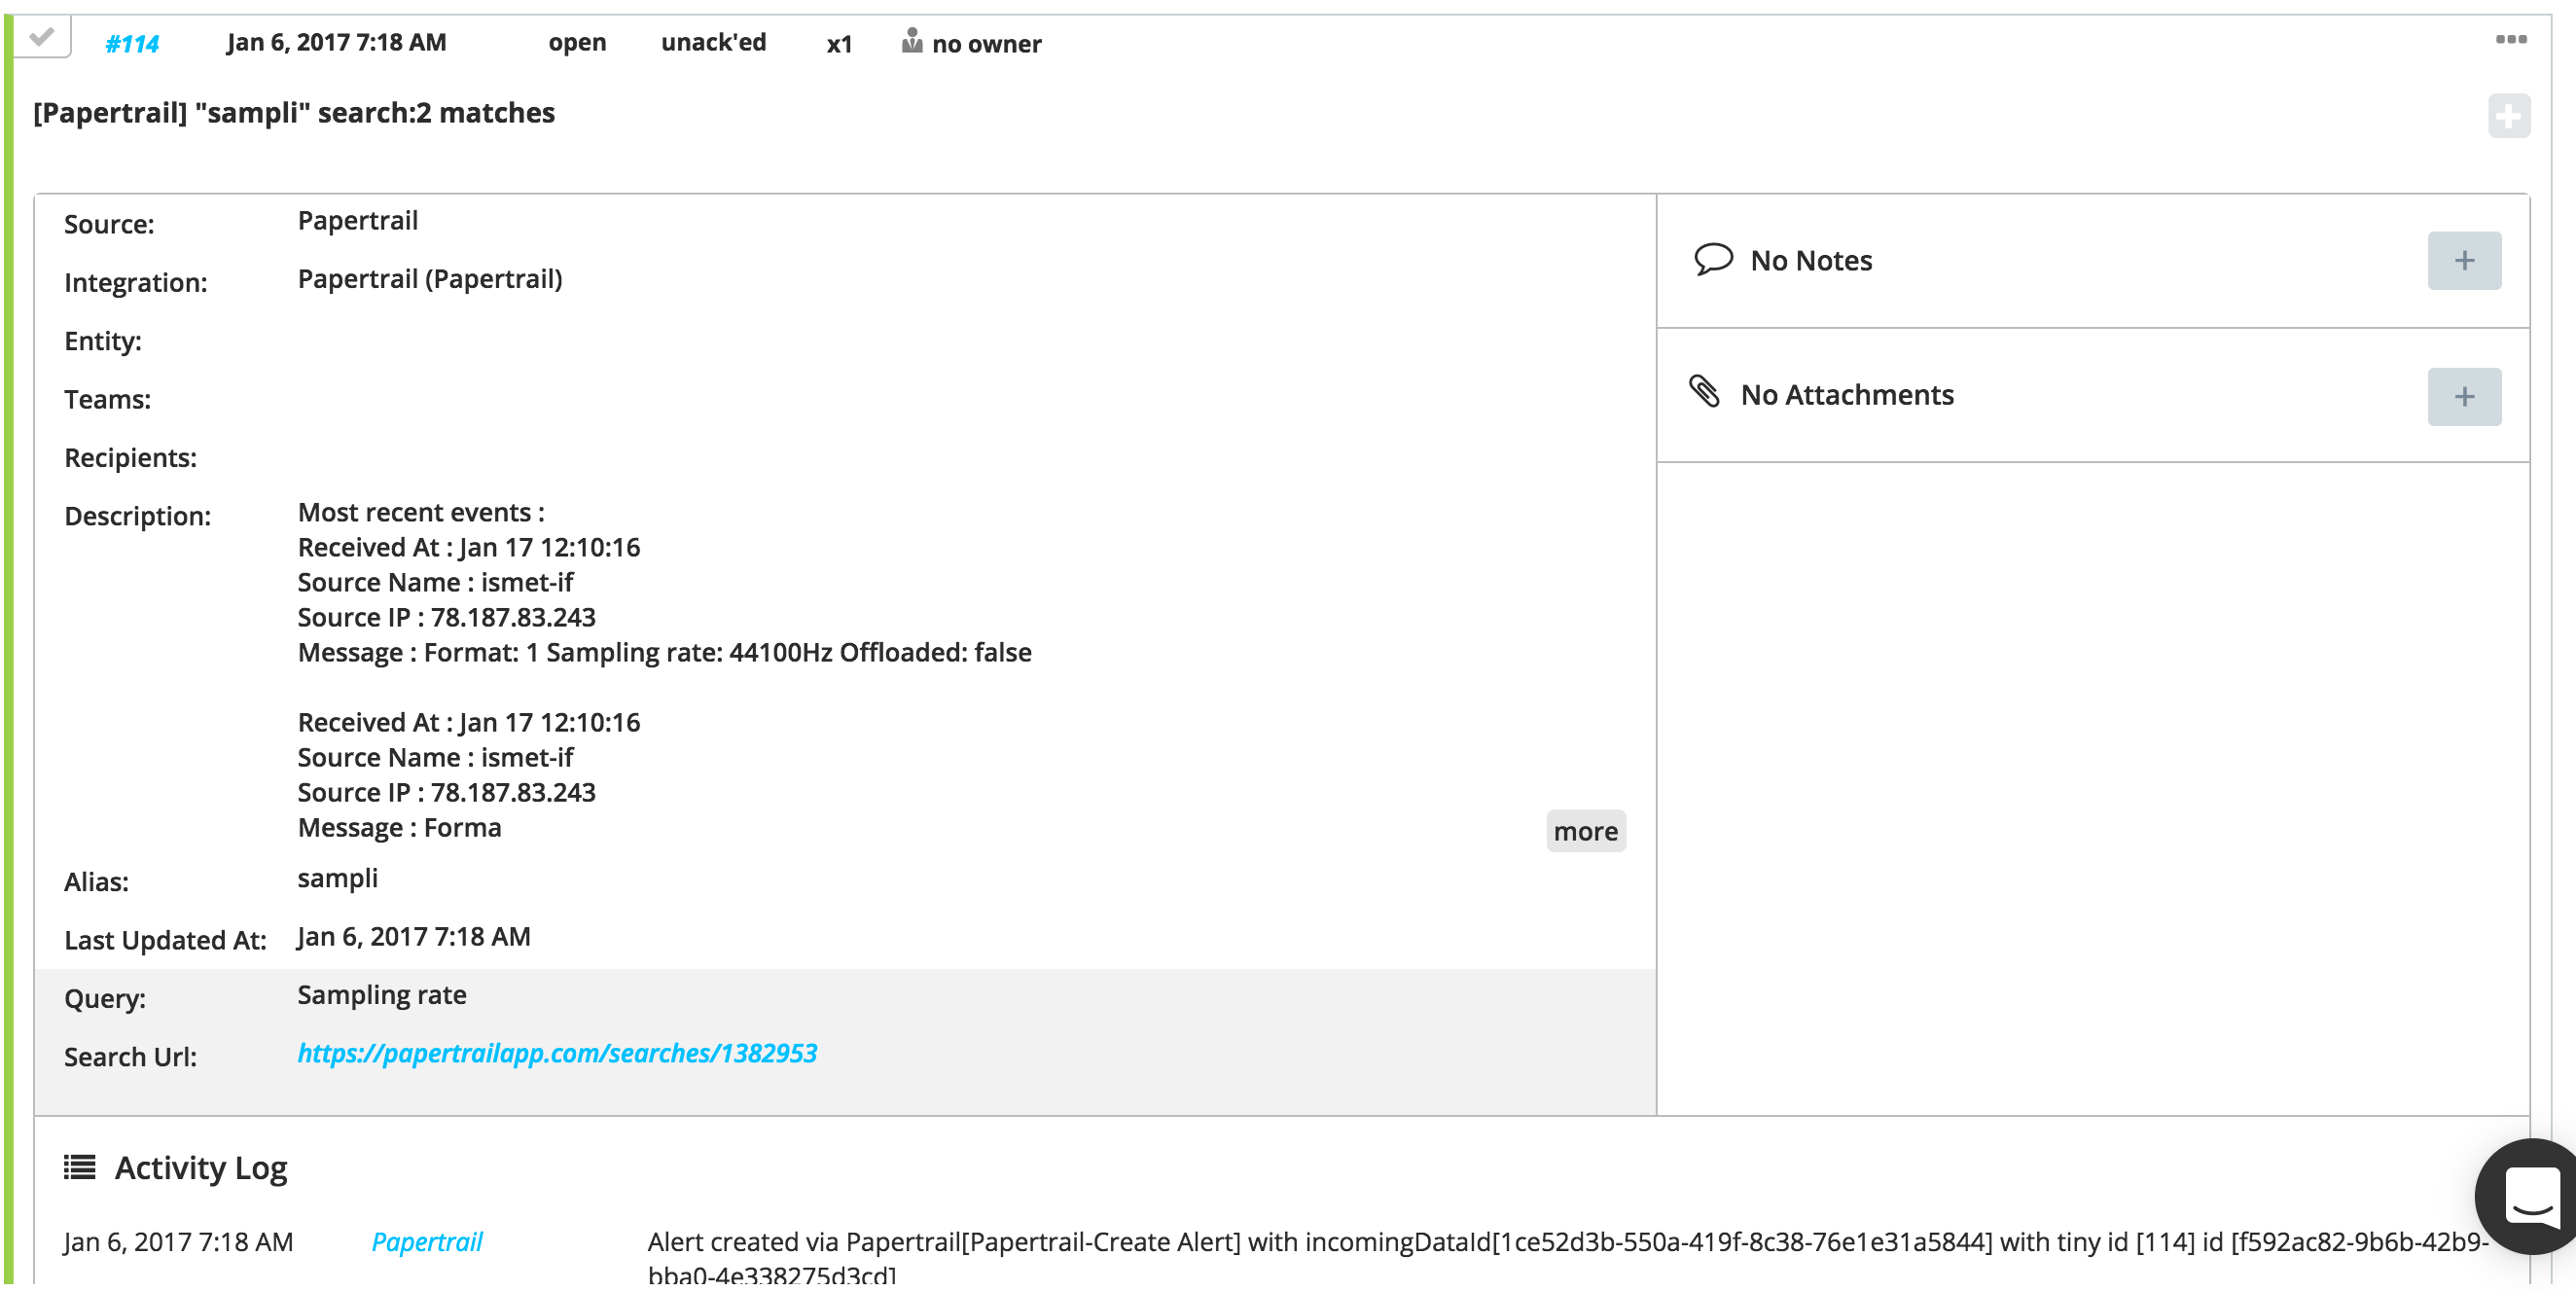
Task: Click the plus icon beside alert title
Action: 2508,116
